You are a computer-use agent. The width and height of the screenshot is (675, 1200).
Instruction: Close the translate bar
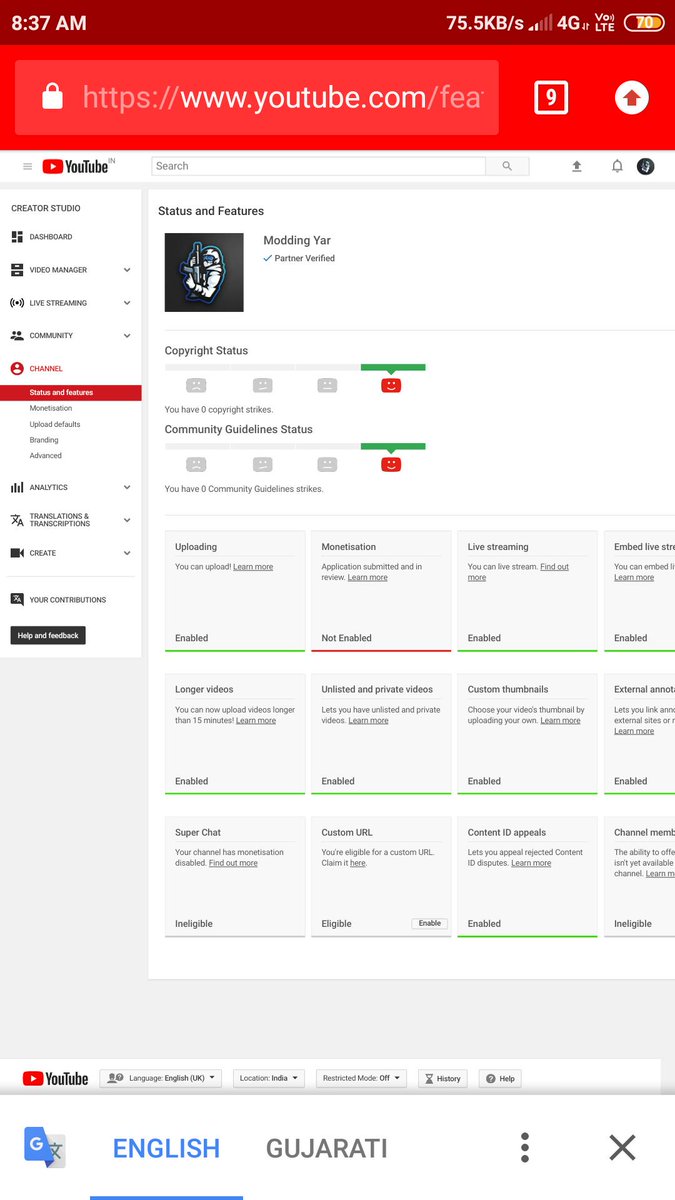click(622, 1147)
